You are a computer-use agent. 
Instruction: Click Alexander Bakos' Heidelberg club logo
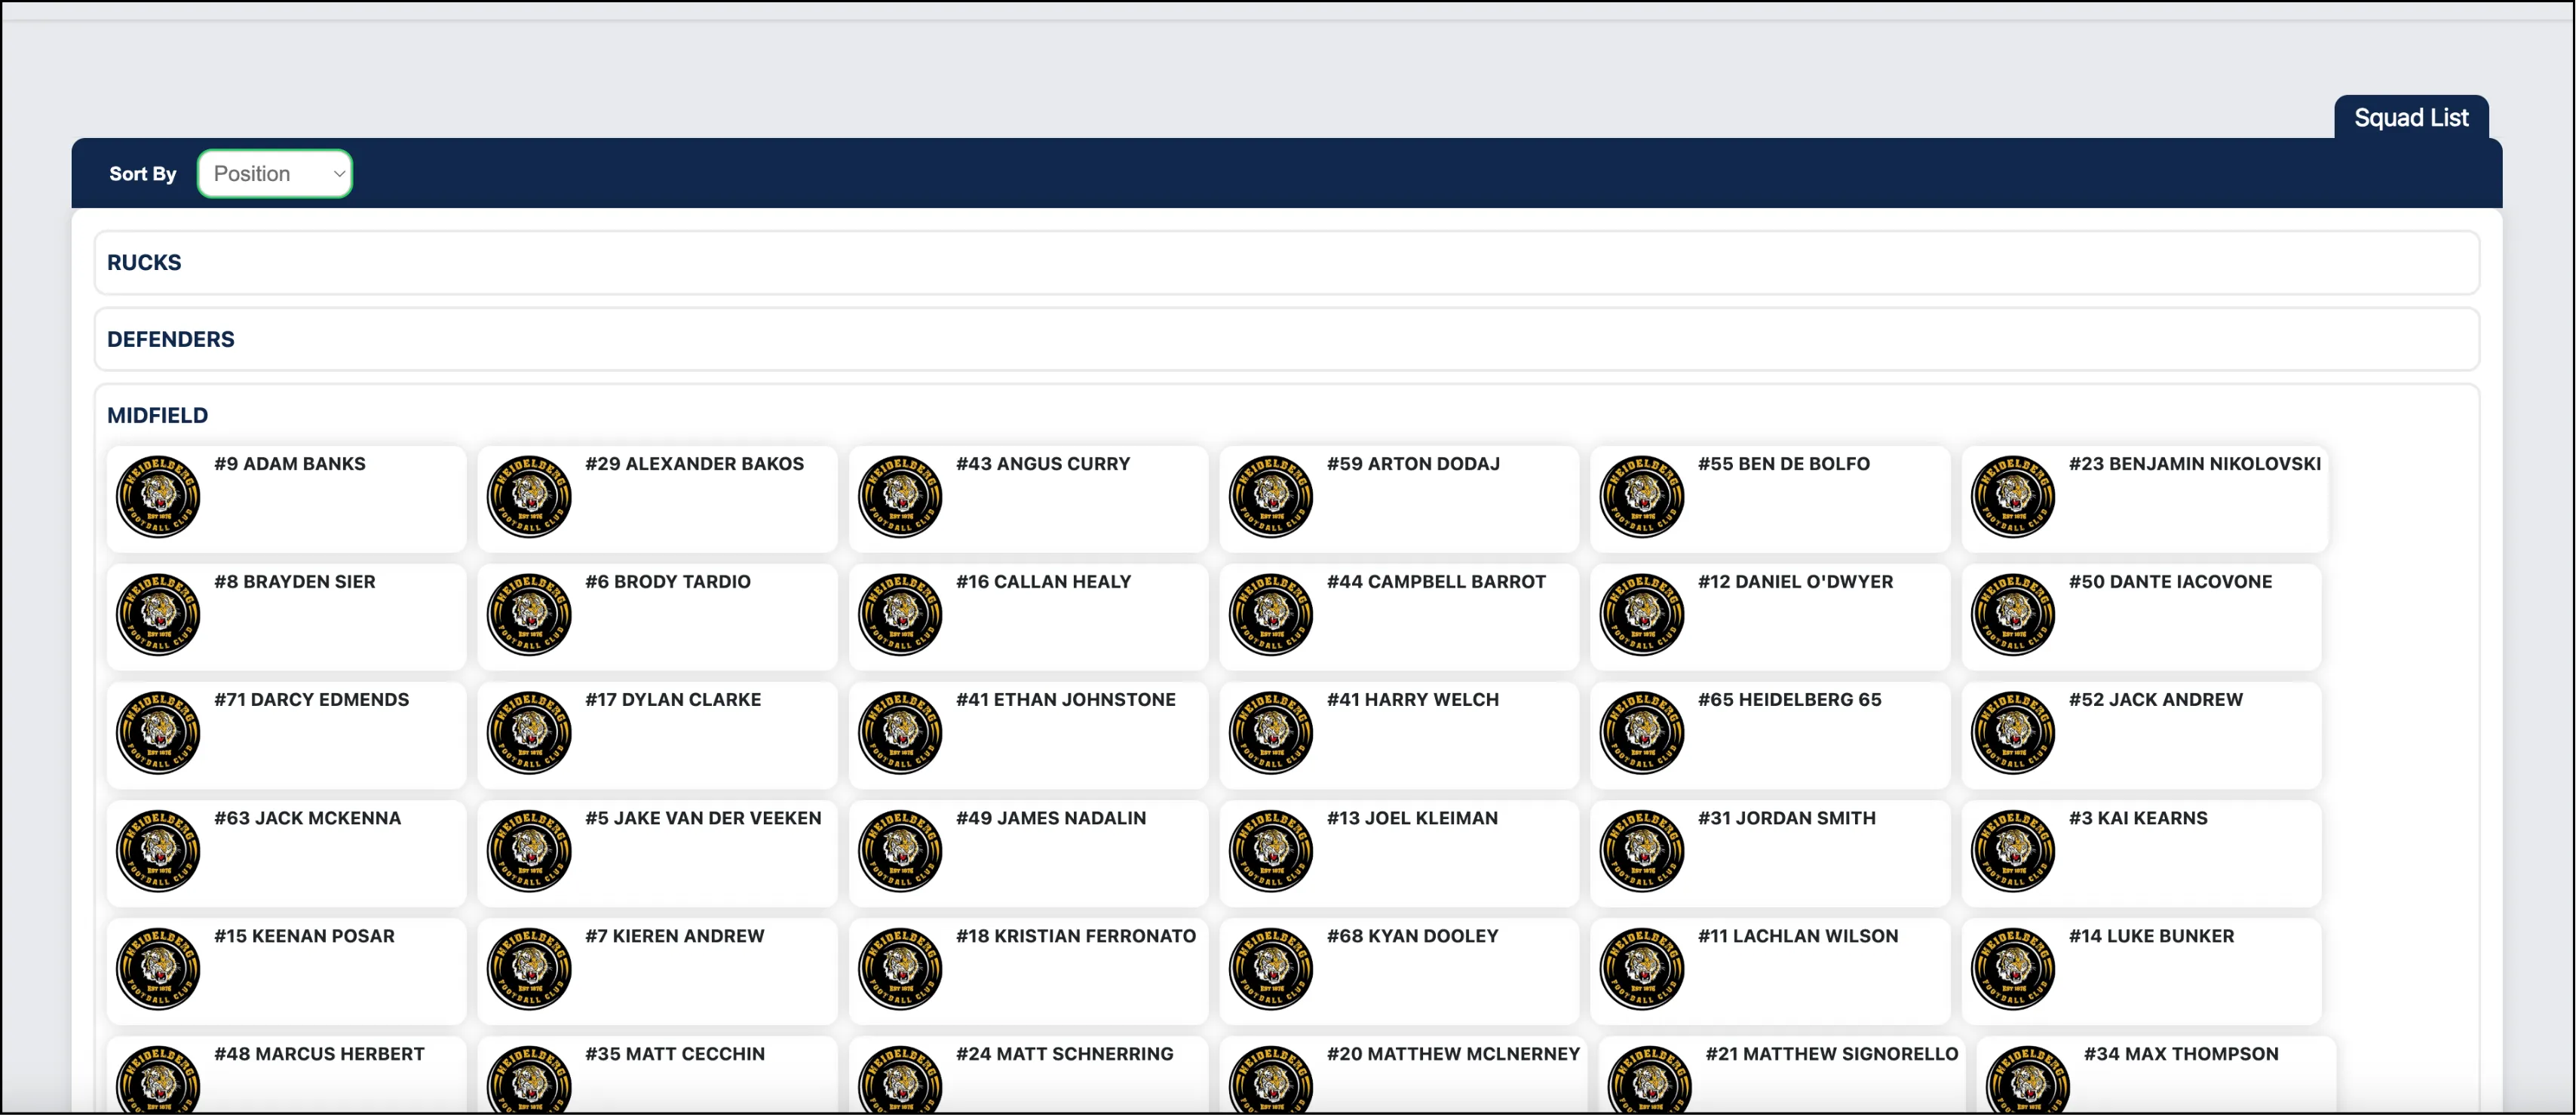click(529, 497)
